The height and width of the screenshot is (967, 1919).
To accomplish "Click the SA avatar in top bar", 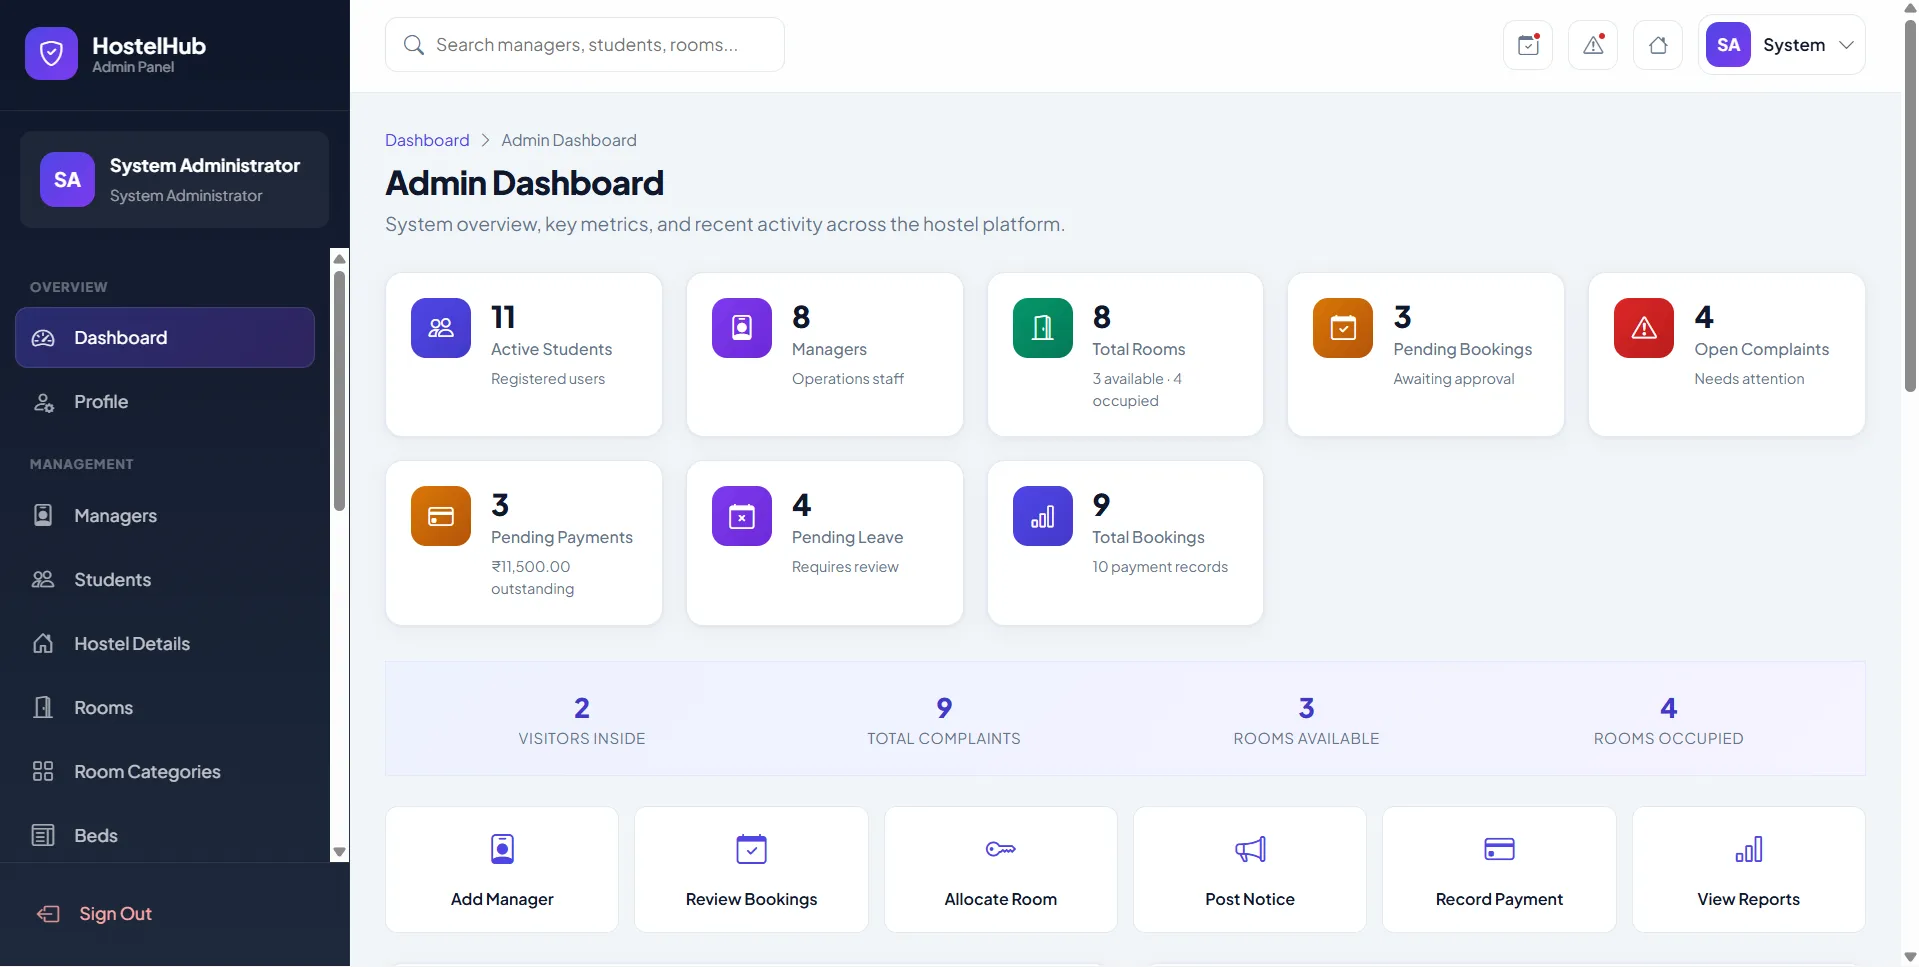I will [x=1728, y=45].
